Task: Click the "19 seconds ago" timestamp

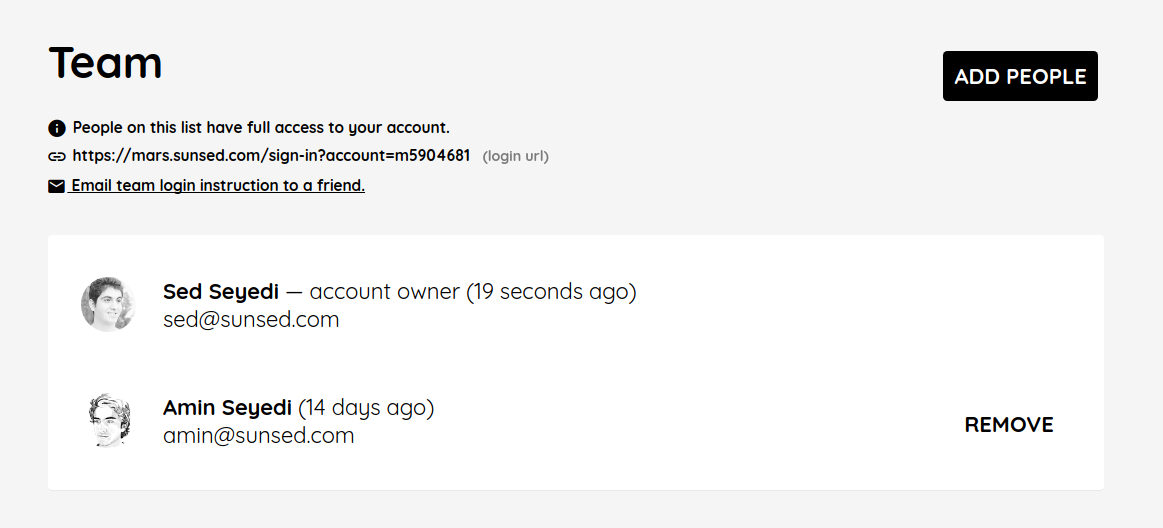Action: (x=551, y=292)
